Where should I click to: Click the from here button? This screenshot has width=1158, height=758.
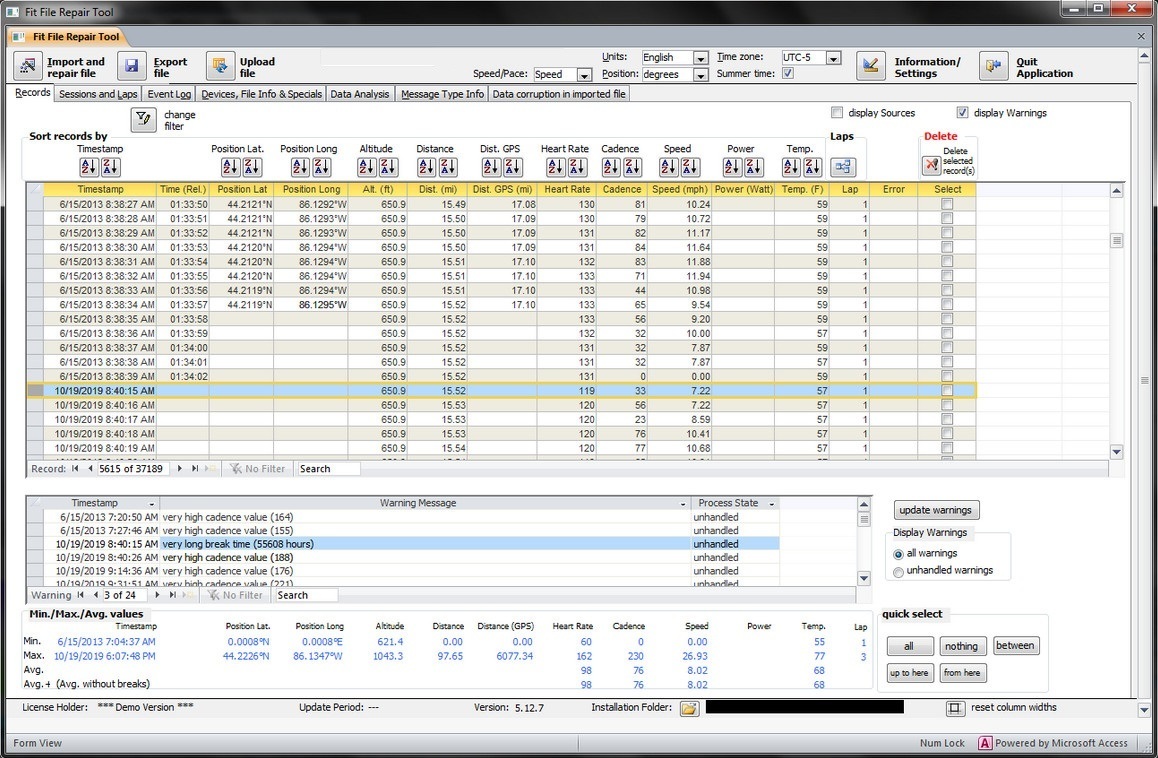click(962, 673)
